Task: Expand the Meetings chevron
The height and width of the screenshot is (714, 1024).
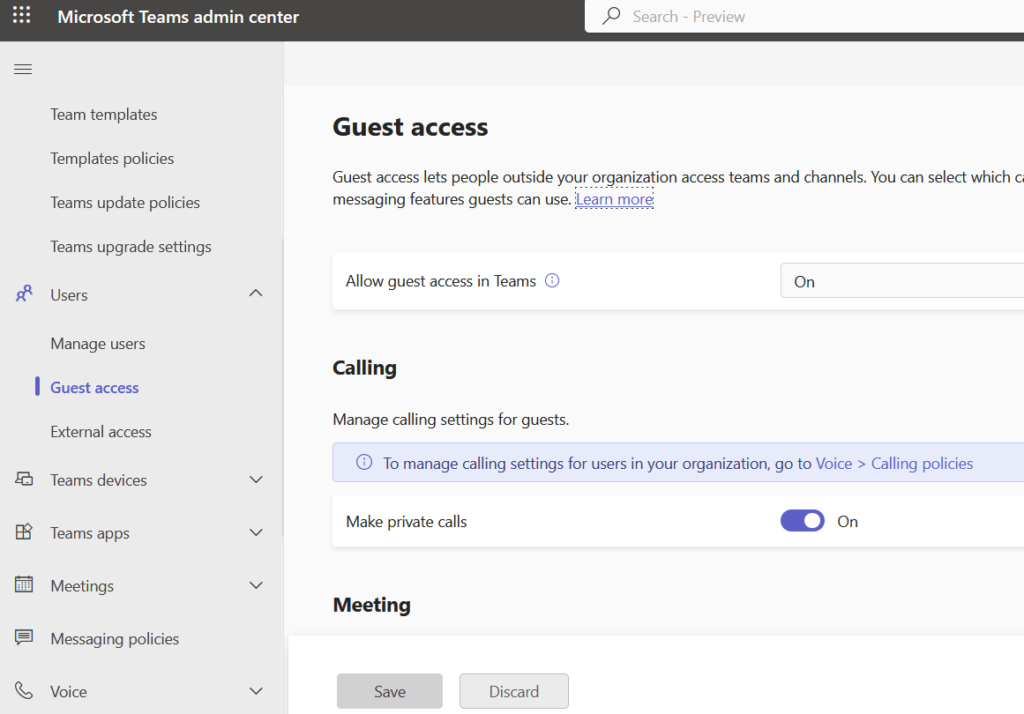Action: (x=256, y=585)
